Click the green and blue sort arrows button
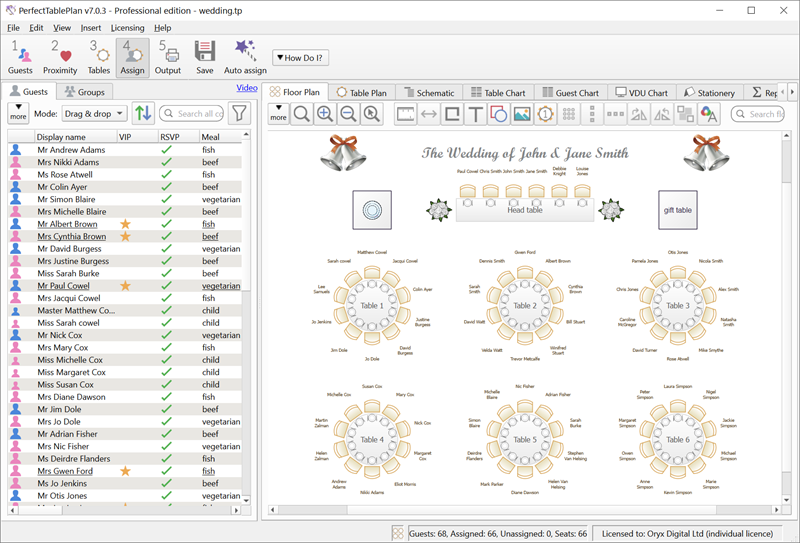 (x=143, y=113)
